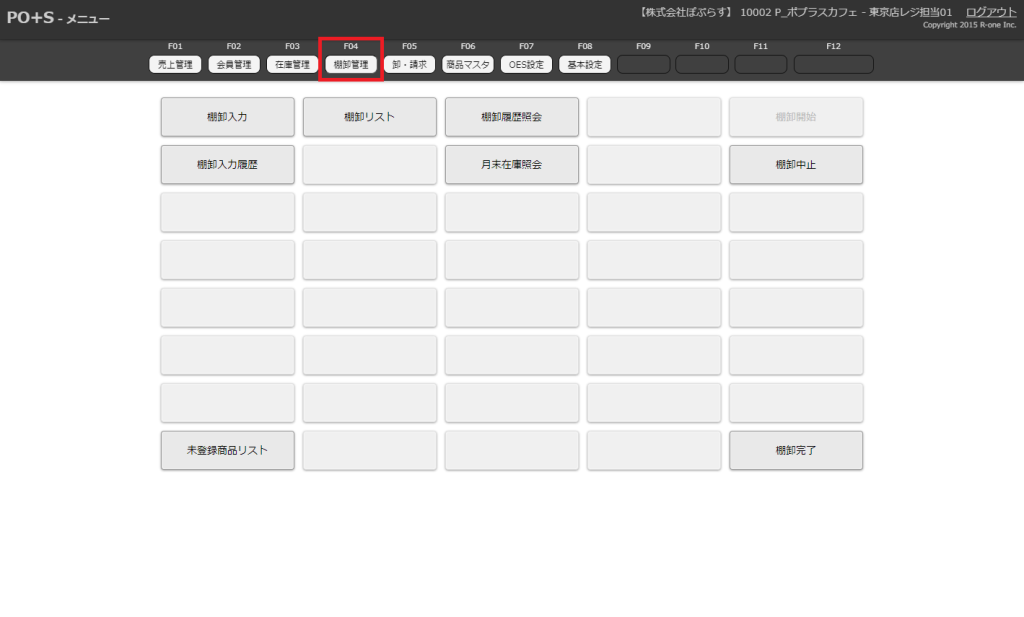Open the 卸・請求 (F05) menu
The height and width of the screenshot is (617, 1024).
tap(409, 65)
